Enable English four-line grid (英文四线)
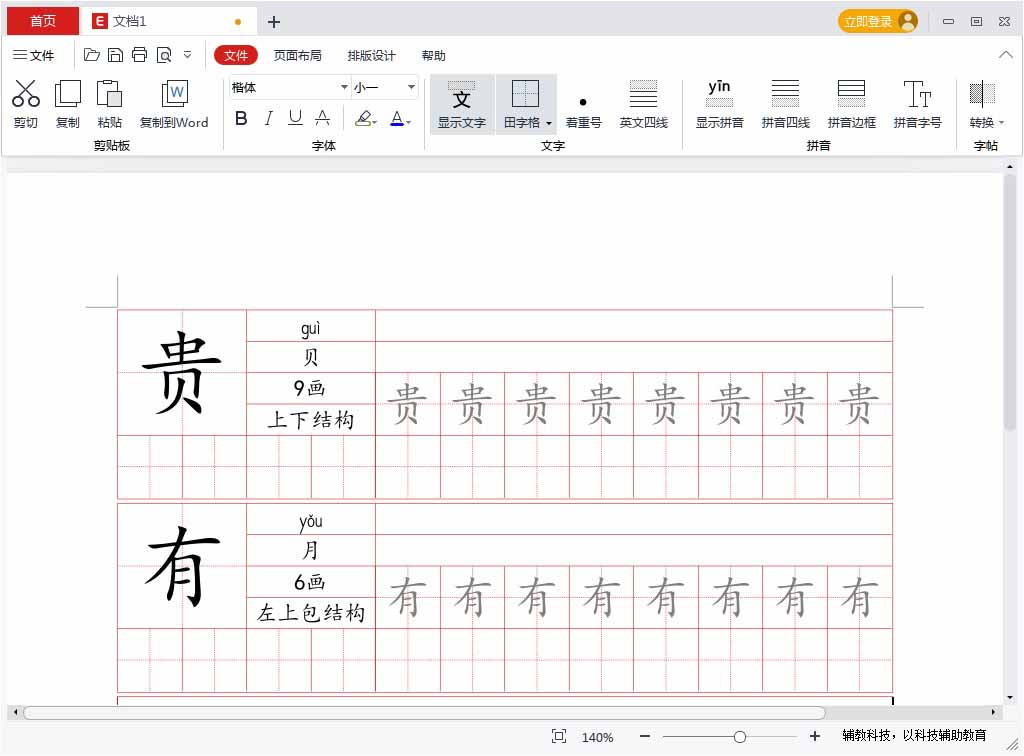Screen dimensions: 1024x756 tap(643, 94)
